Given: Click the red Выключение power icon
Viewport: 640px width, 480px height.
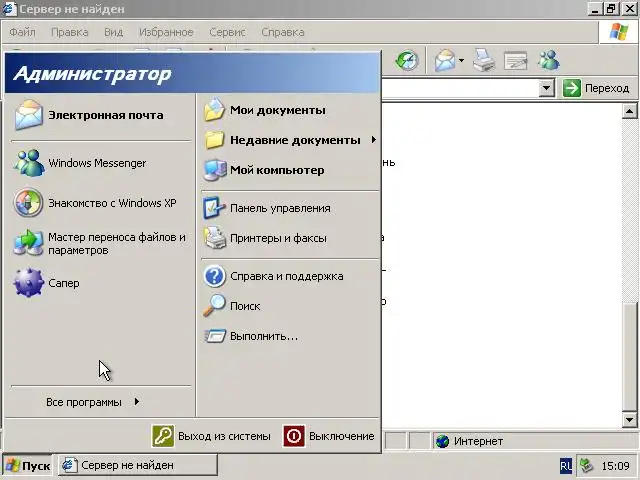Looking at the screenshot, I should click(x=294, y=436).
